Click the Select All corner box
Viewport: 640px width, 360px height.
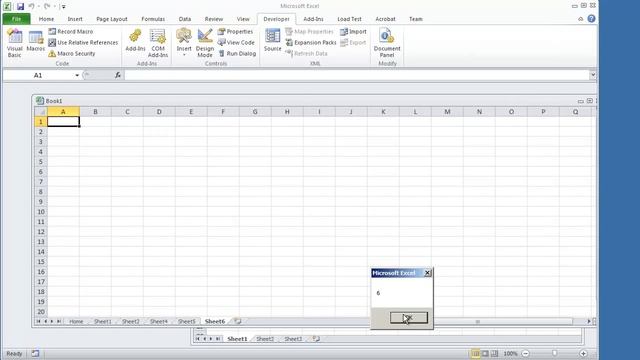tap(41, 112)
